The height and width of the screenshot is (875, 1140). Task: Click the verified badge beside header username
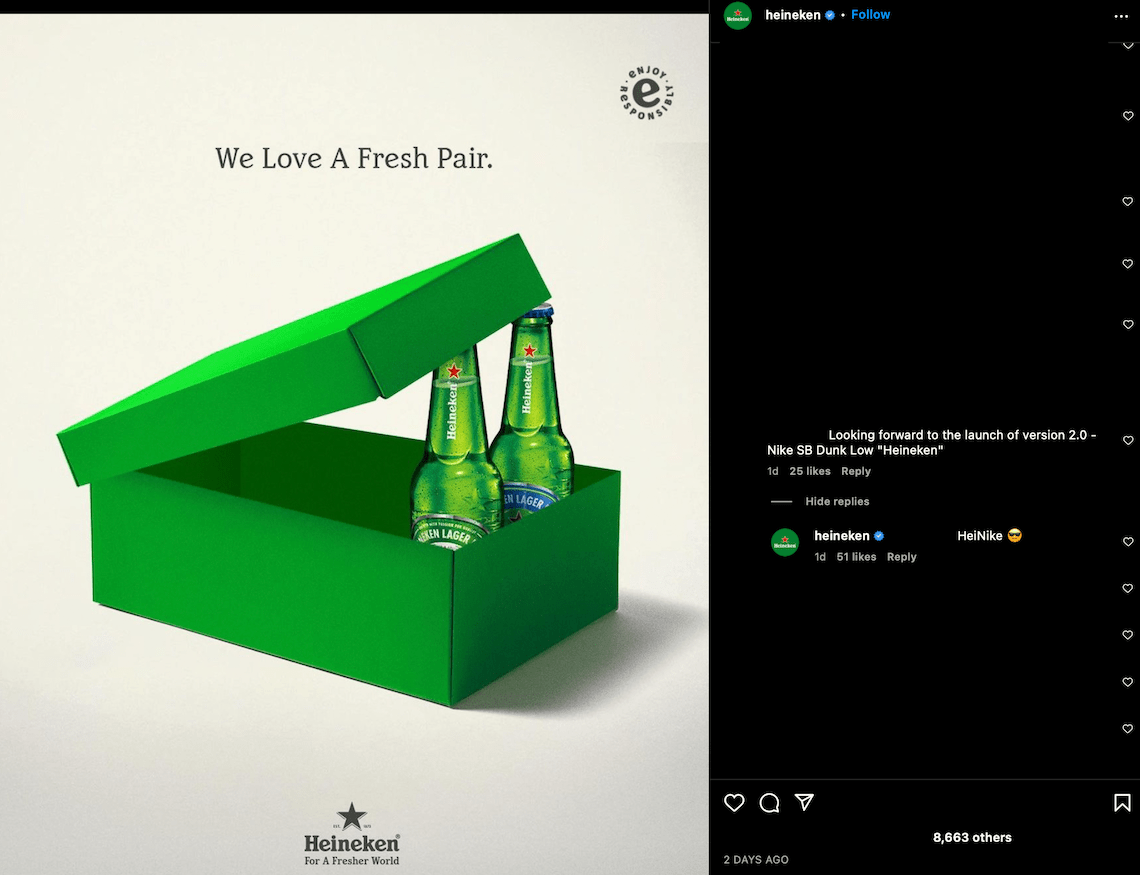click(830, 15)
